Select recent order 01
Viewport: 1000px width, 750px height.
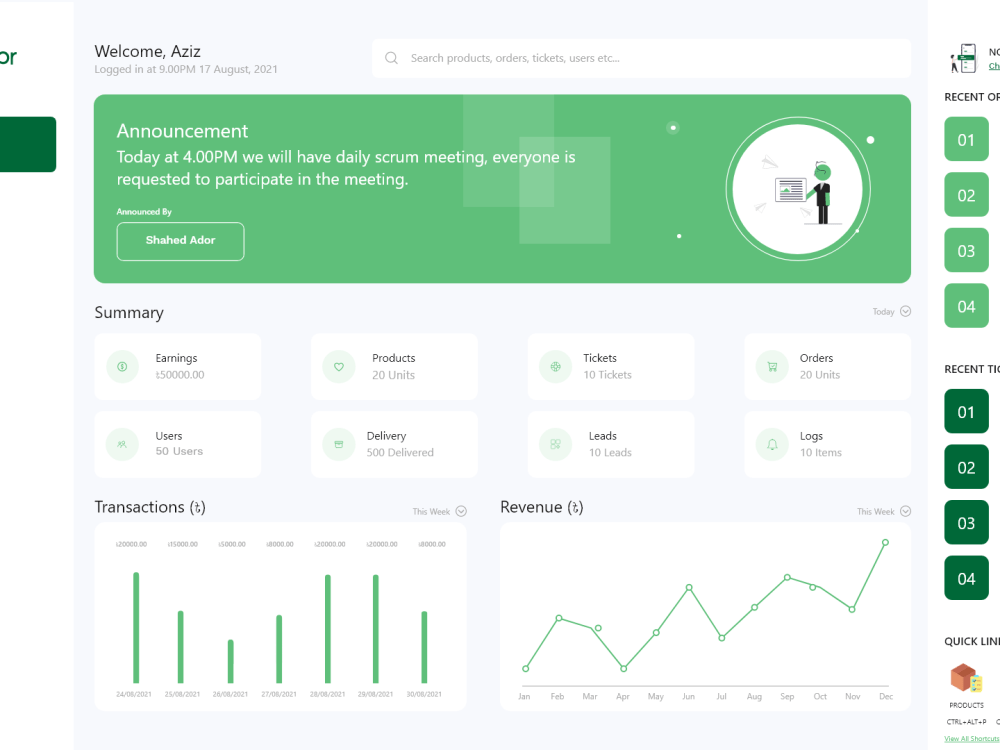click(966, 139)
